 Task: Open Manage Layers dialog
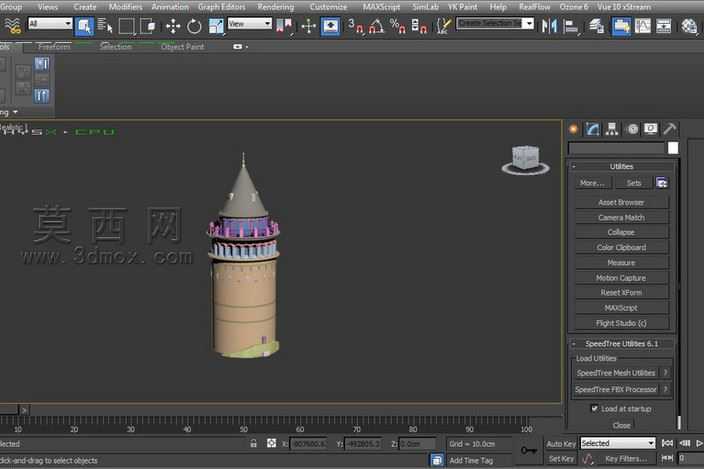point(596,26)
